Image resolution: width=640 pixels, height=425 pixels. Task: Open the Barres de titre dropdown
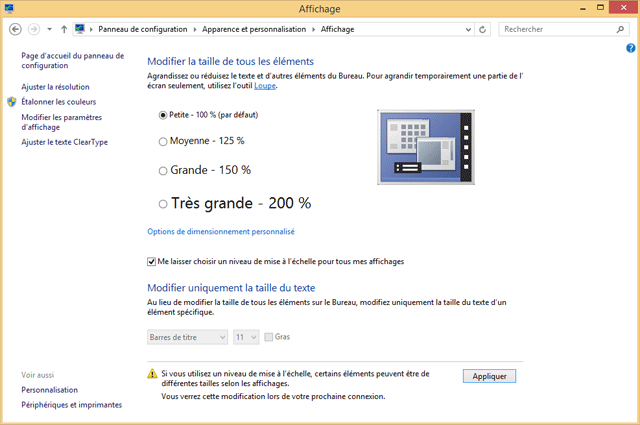[x=187, y=338]
